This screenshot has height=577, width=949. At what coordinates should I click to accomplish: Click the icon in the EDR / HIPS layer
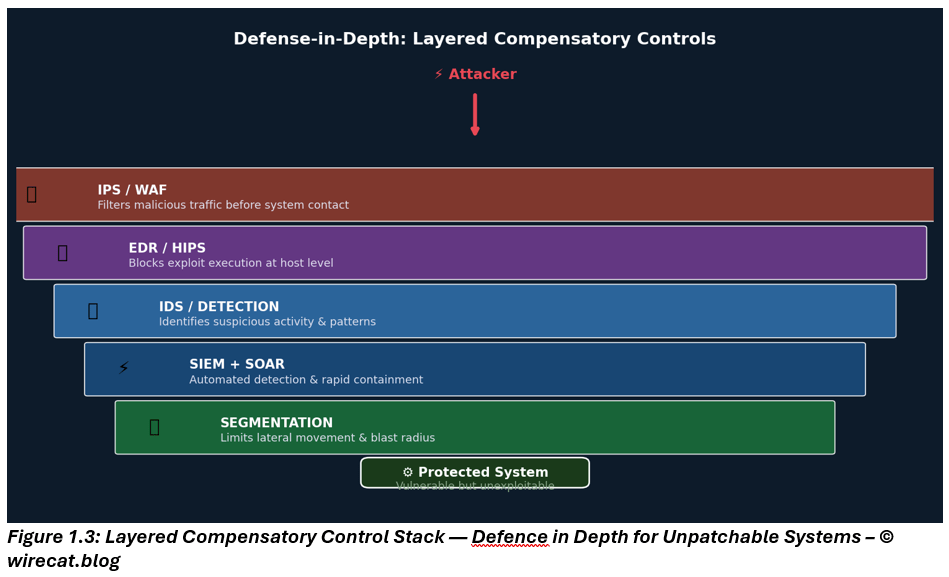click(63, 253)
